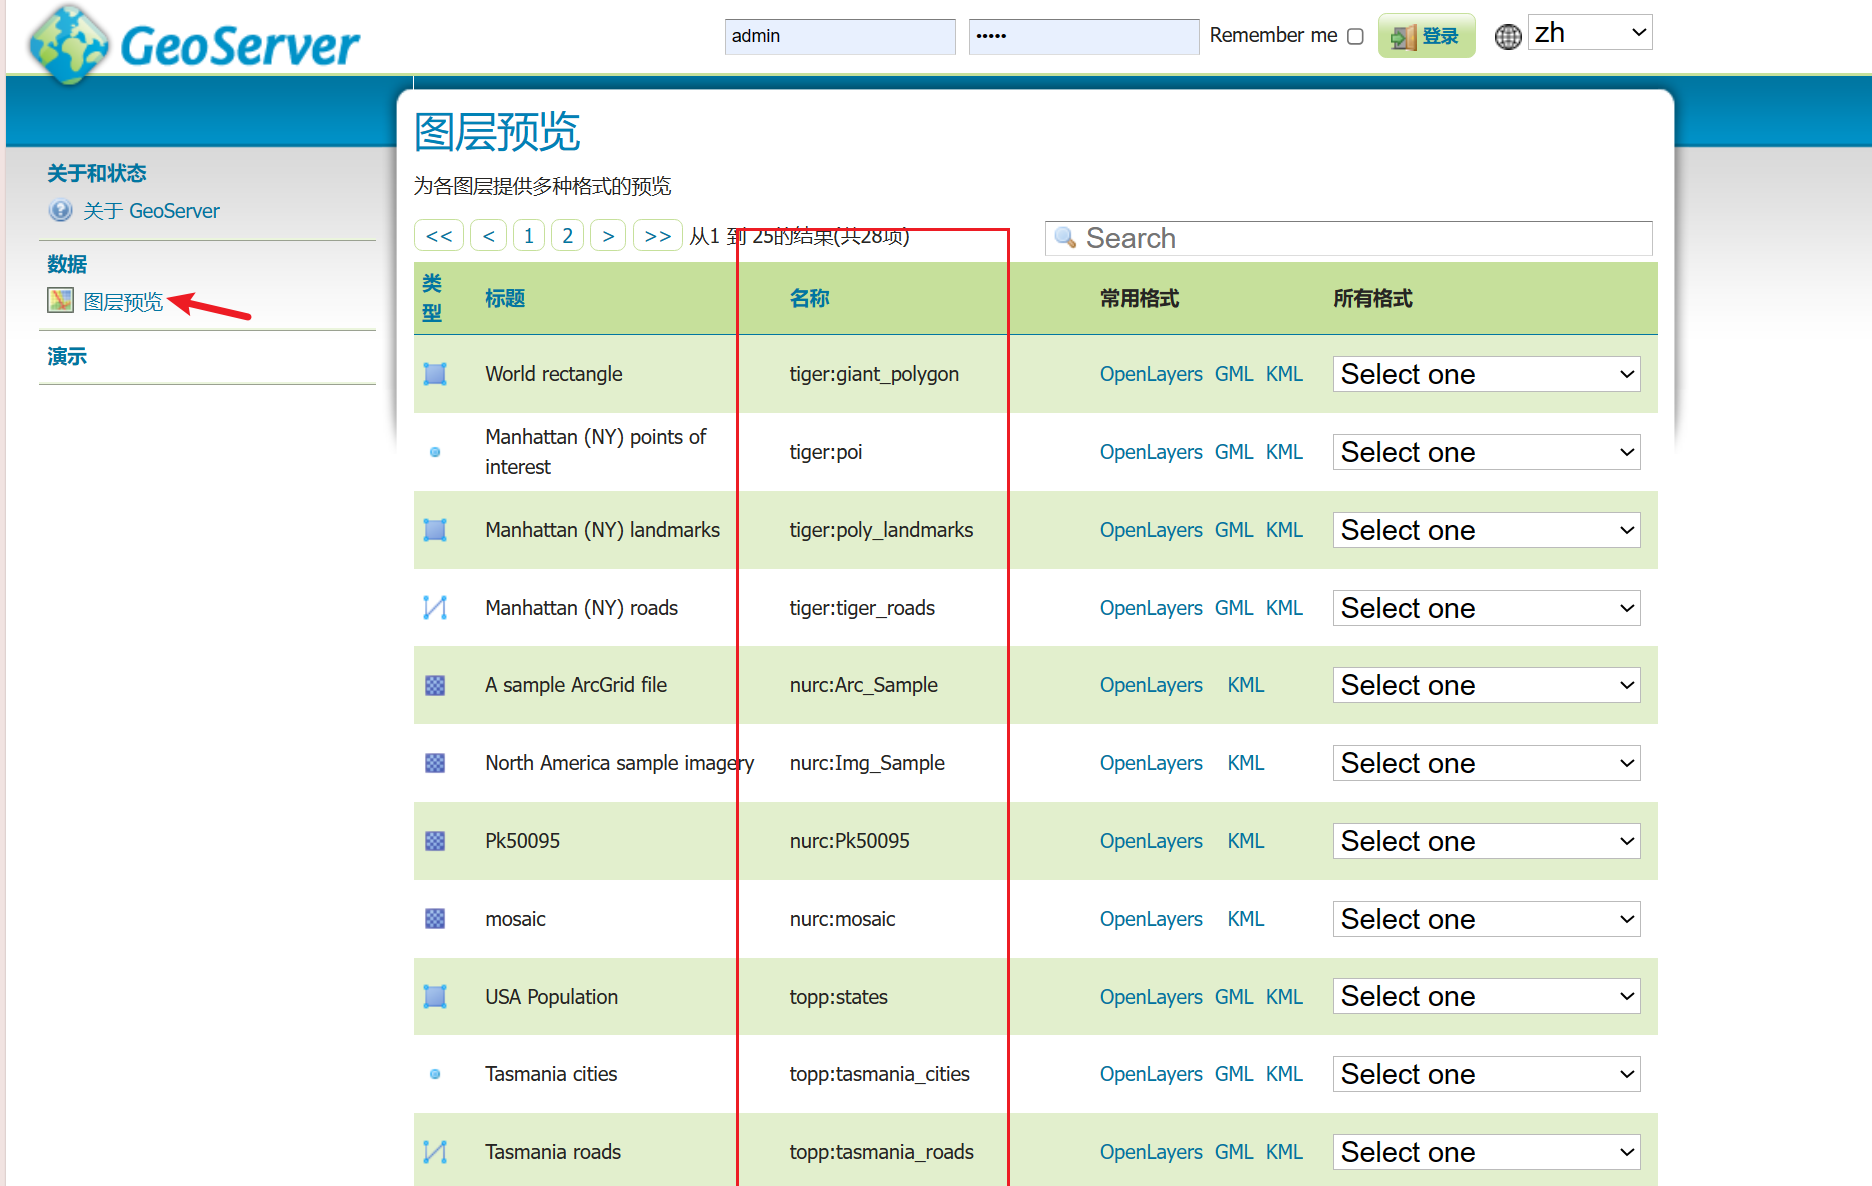This screenshot has width=1872, height=1186.
Task: Click the 关于 GeoServer info icon
Action: 60,211
